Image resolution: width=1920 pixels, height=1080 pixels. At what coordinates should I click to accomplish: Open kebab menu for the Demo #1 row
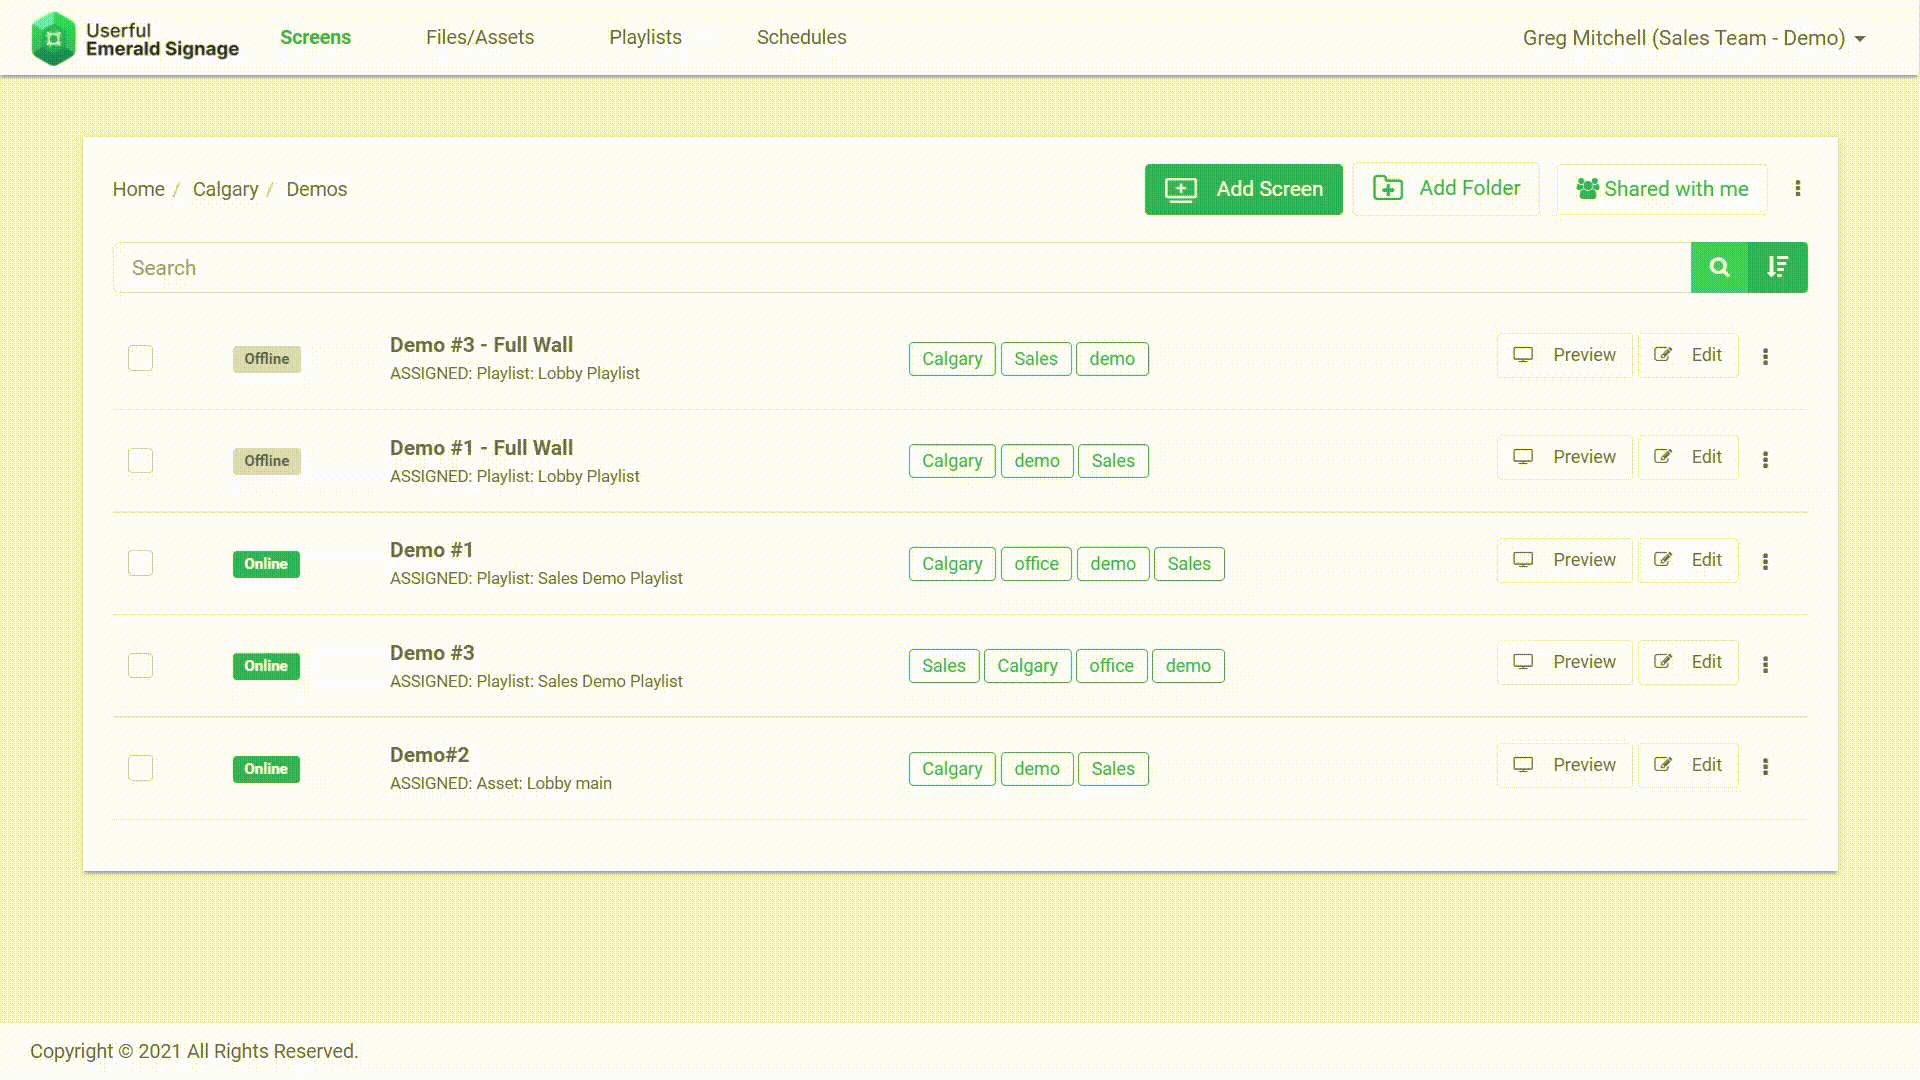(1765, 562)
